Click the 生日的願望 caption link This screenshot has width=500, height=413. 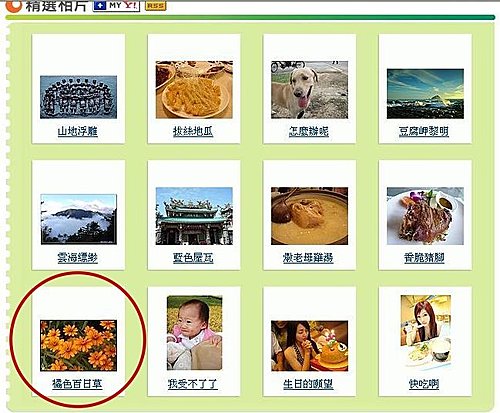(x=308, y=384)
